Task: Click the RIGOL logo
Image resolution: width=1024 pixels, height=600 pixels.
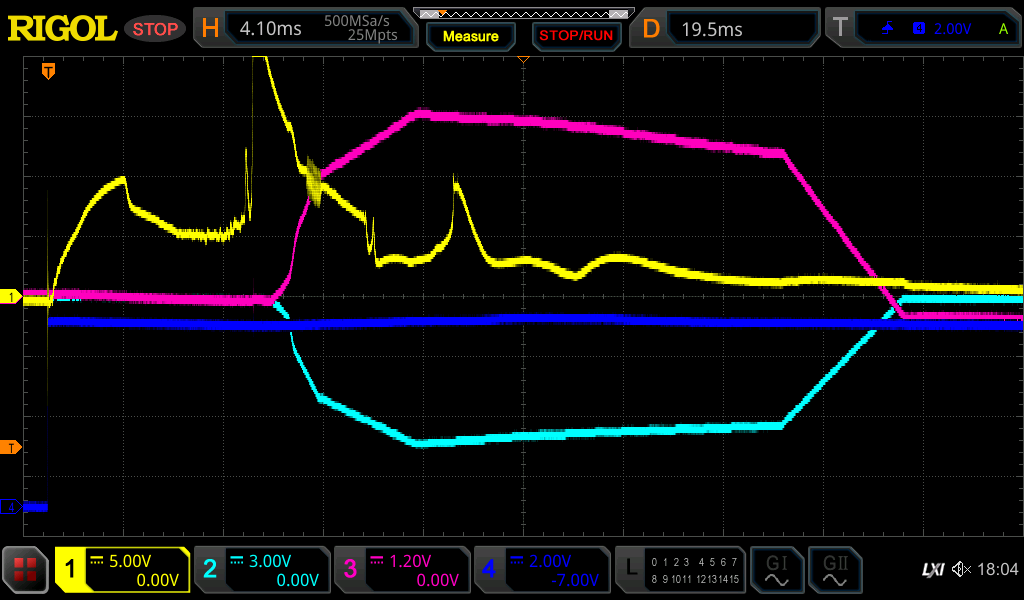Action: (62, 29)
